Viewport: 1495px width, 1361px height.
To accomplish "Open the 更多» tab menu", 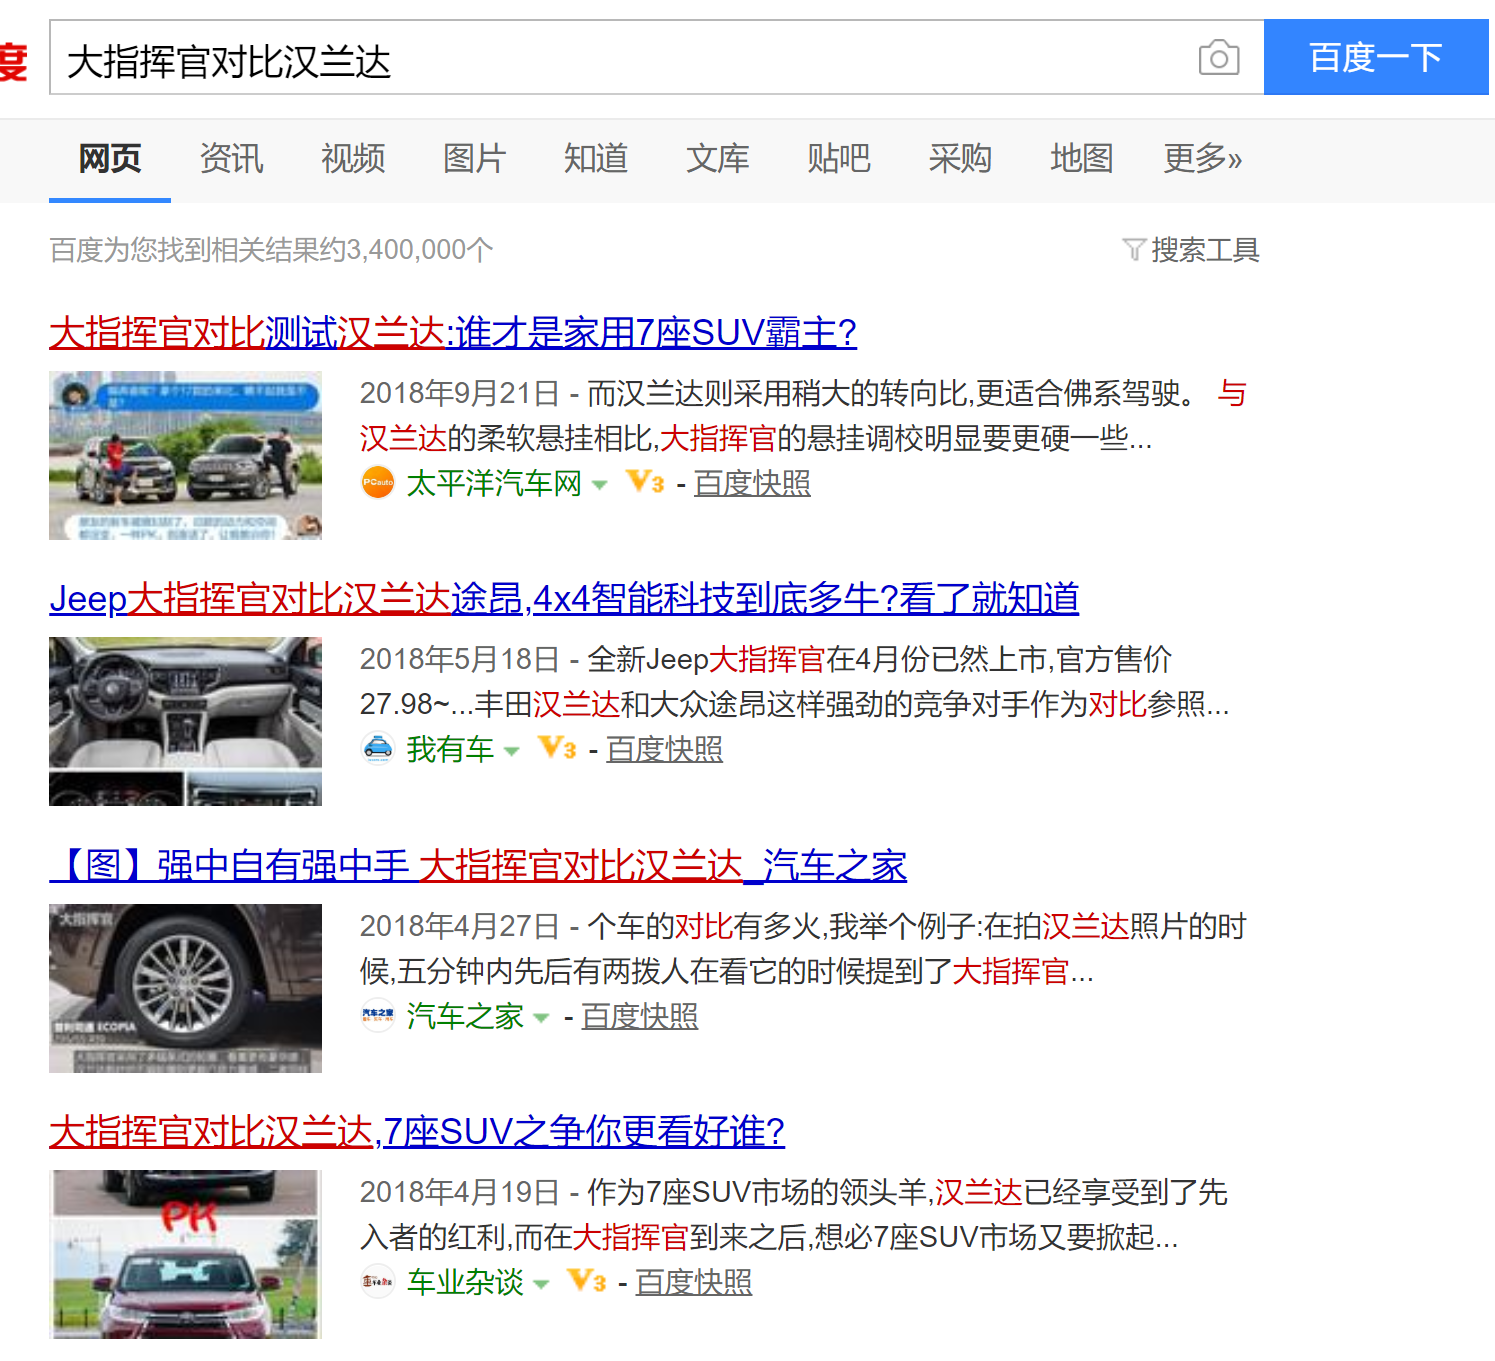I will pyautogui.click(x=1202, y=158).
